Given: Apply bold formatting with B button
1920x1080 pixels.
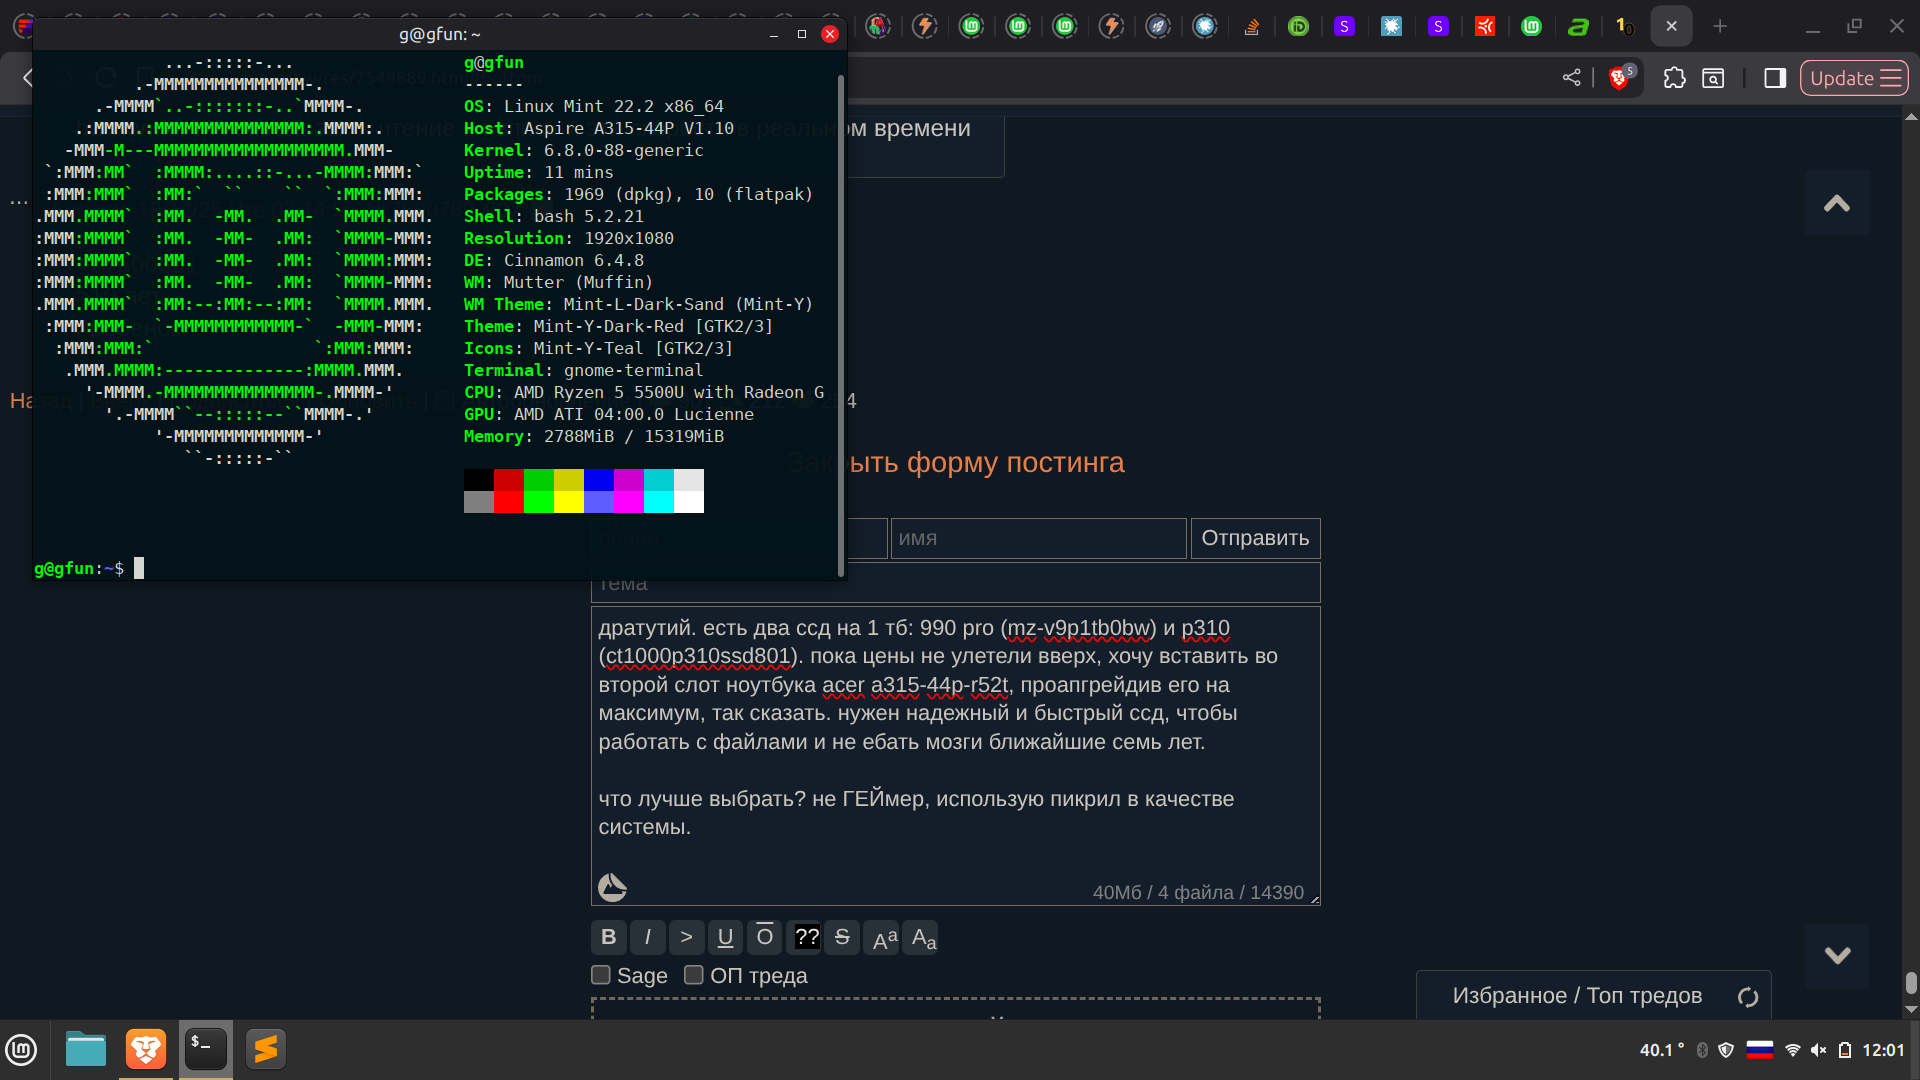Looking at the screenshot, I should (x=608, y=937).
